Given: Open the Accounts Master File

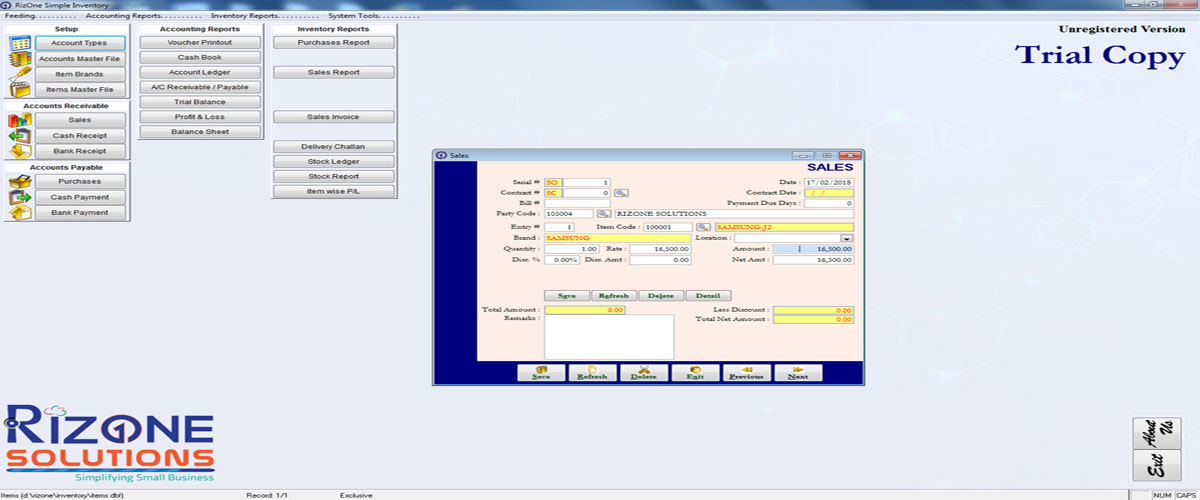Looking at the screenshot, I should pos(80,59).
